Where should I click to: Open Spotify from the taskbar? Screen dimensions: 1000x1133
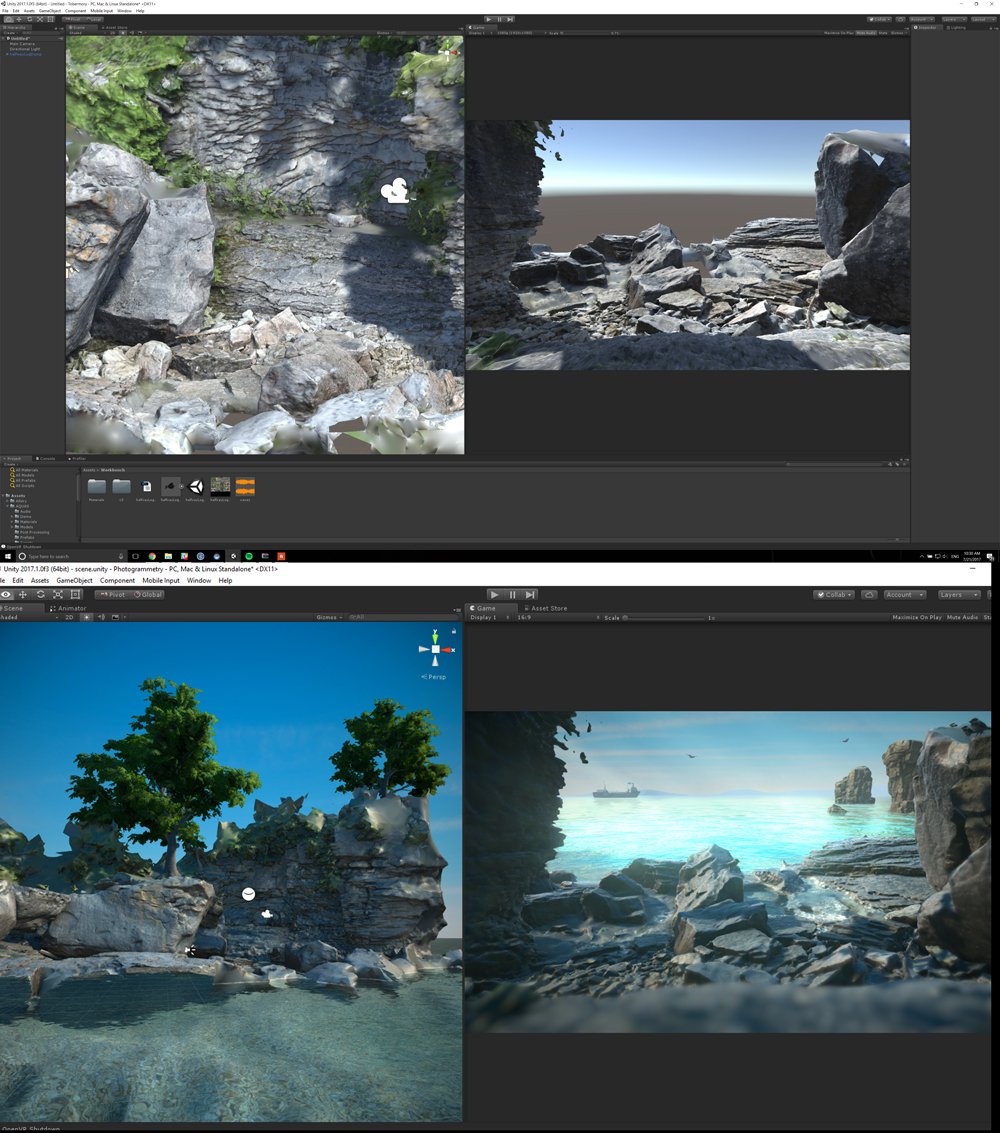[x=249, y=556]
